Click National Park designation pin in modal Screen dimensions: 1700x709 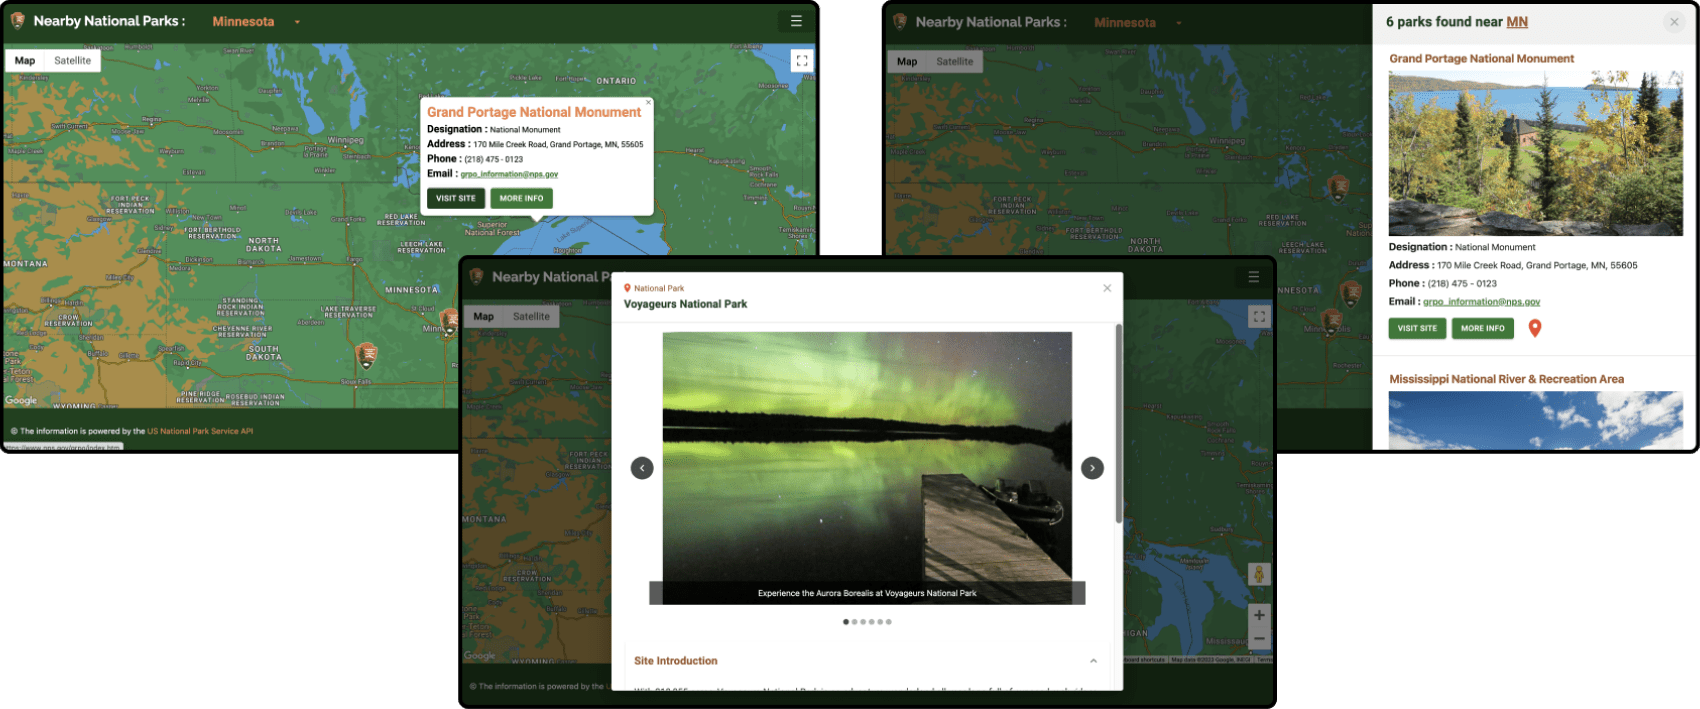click(627, 288)
